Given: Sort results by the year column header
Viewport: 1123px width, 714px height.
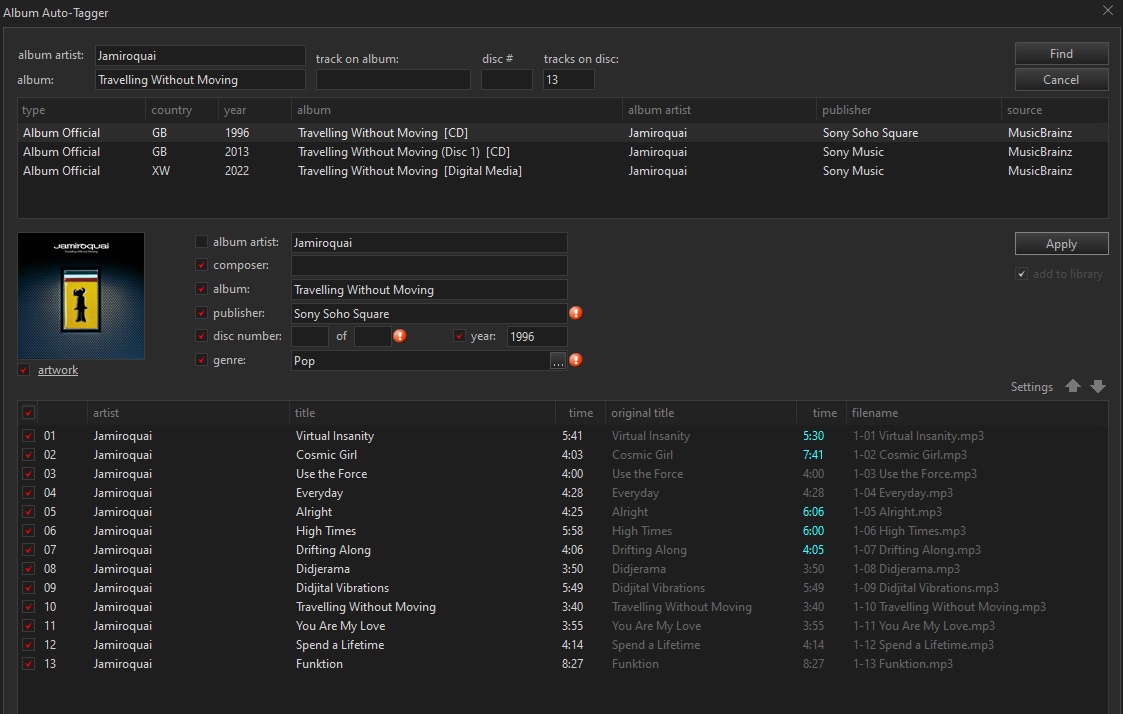Looking at the screenshot, I should tap(235, 110).
